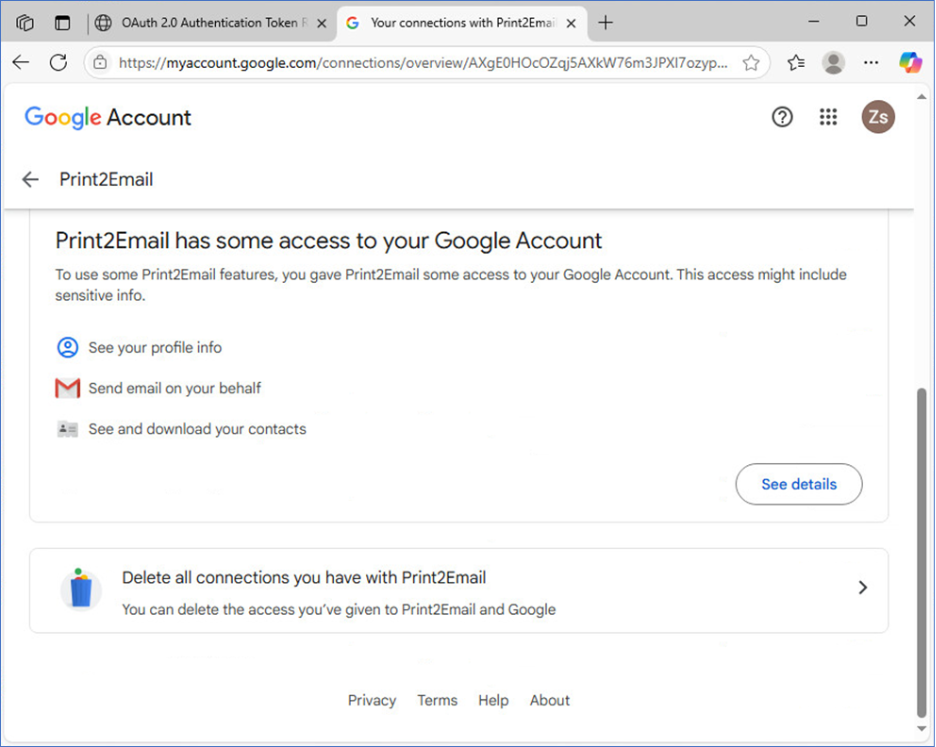Open a new browser tab

coord(605,23)
